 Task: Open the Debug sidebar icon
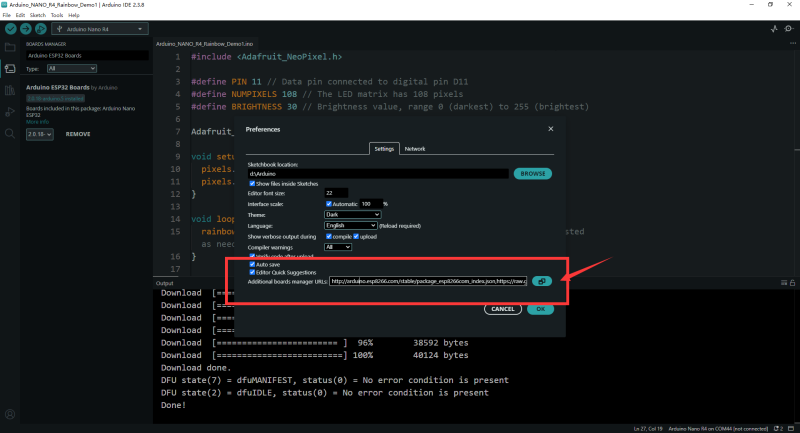[x=10, y=112]
